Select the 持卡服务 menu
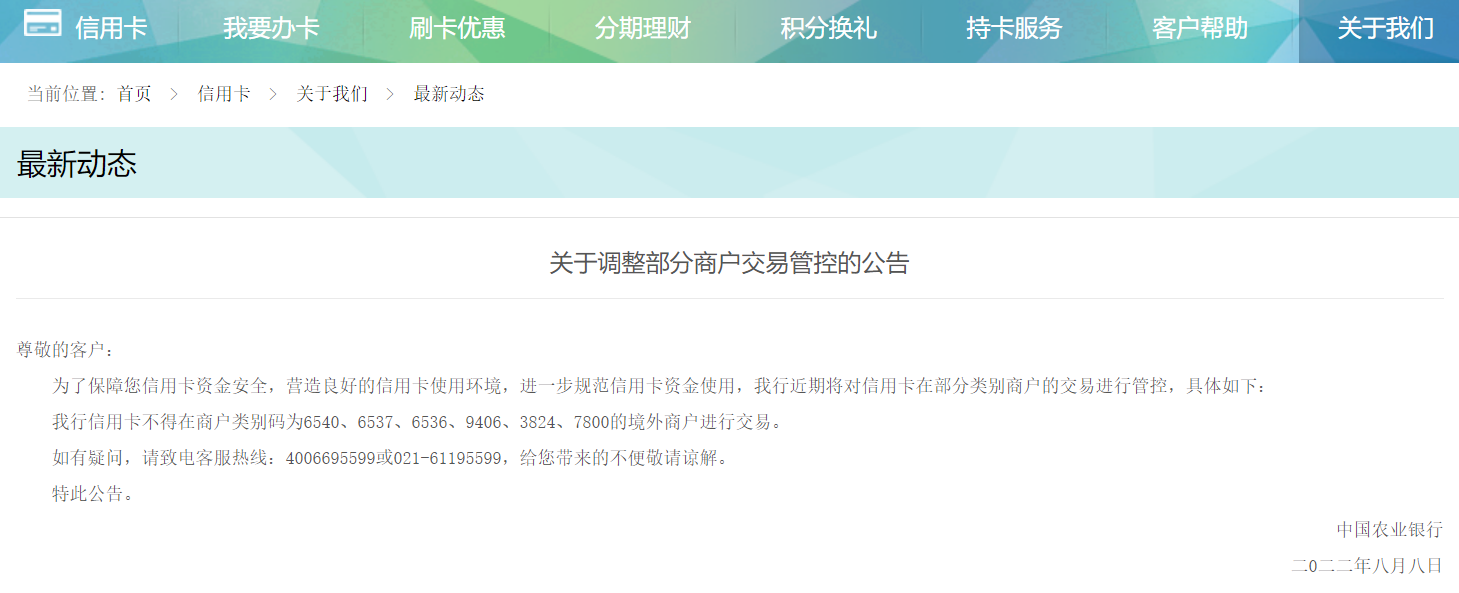Screen dimensions: 1459x593 [1014, 28]
